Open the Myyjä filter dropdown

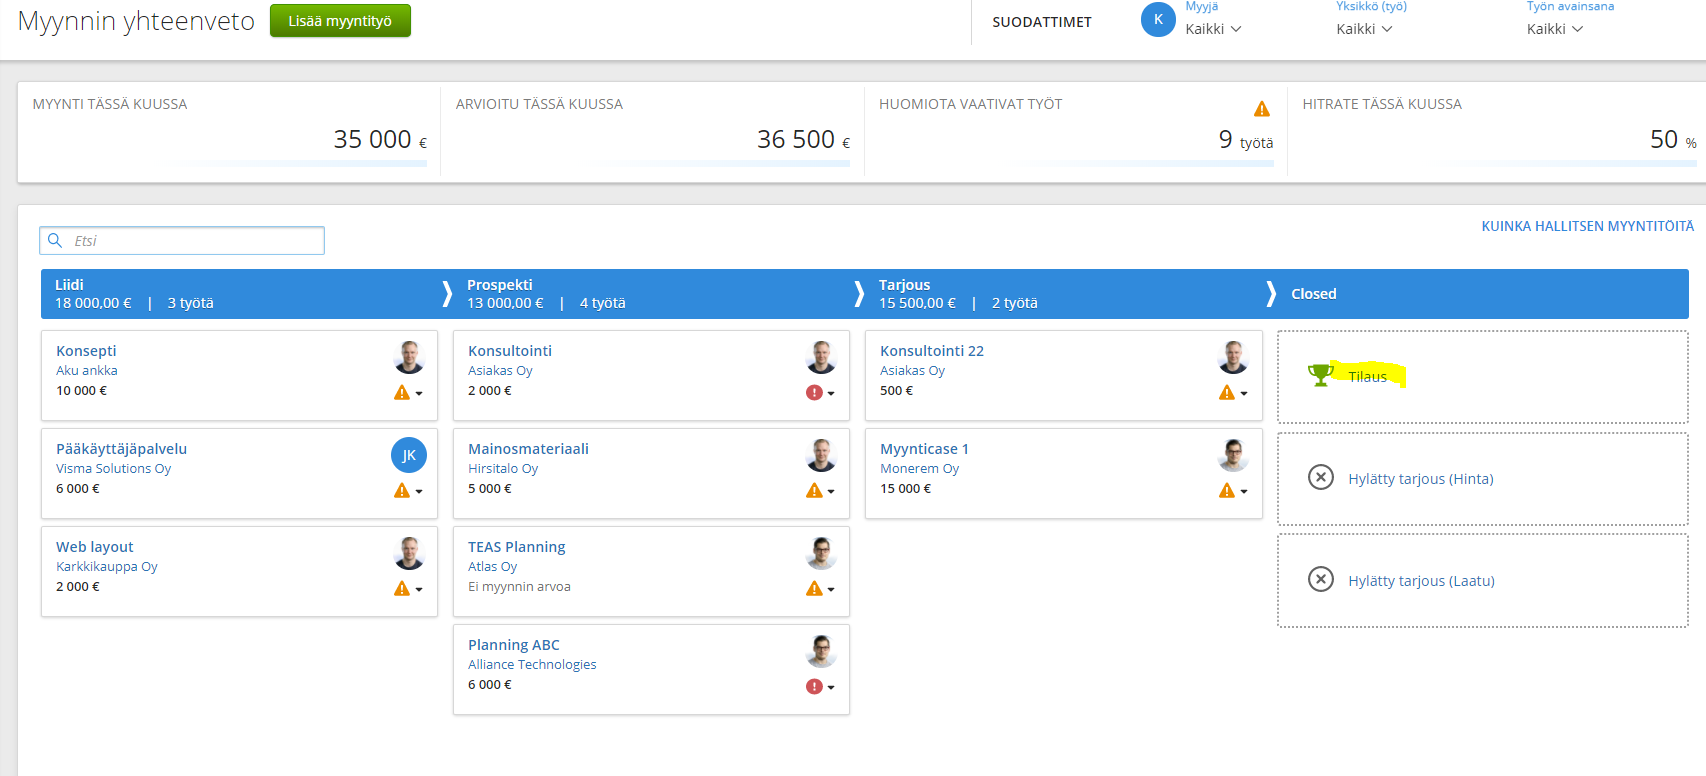[x=1213, y=29]
